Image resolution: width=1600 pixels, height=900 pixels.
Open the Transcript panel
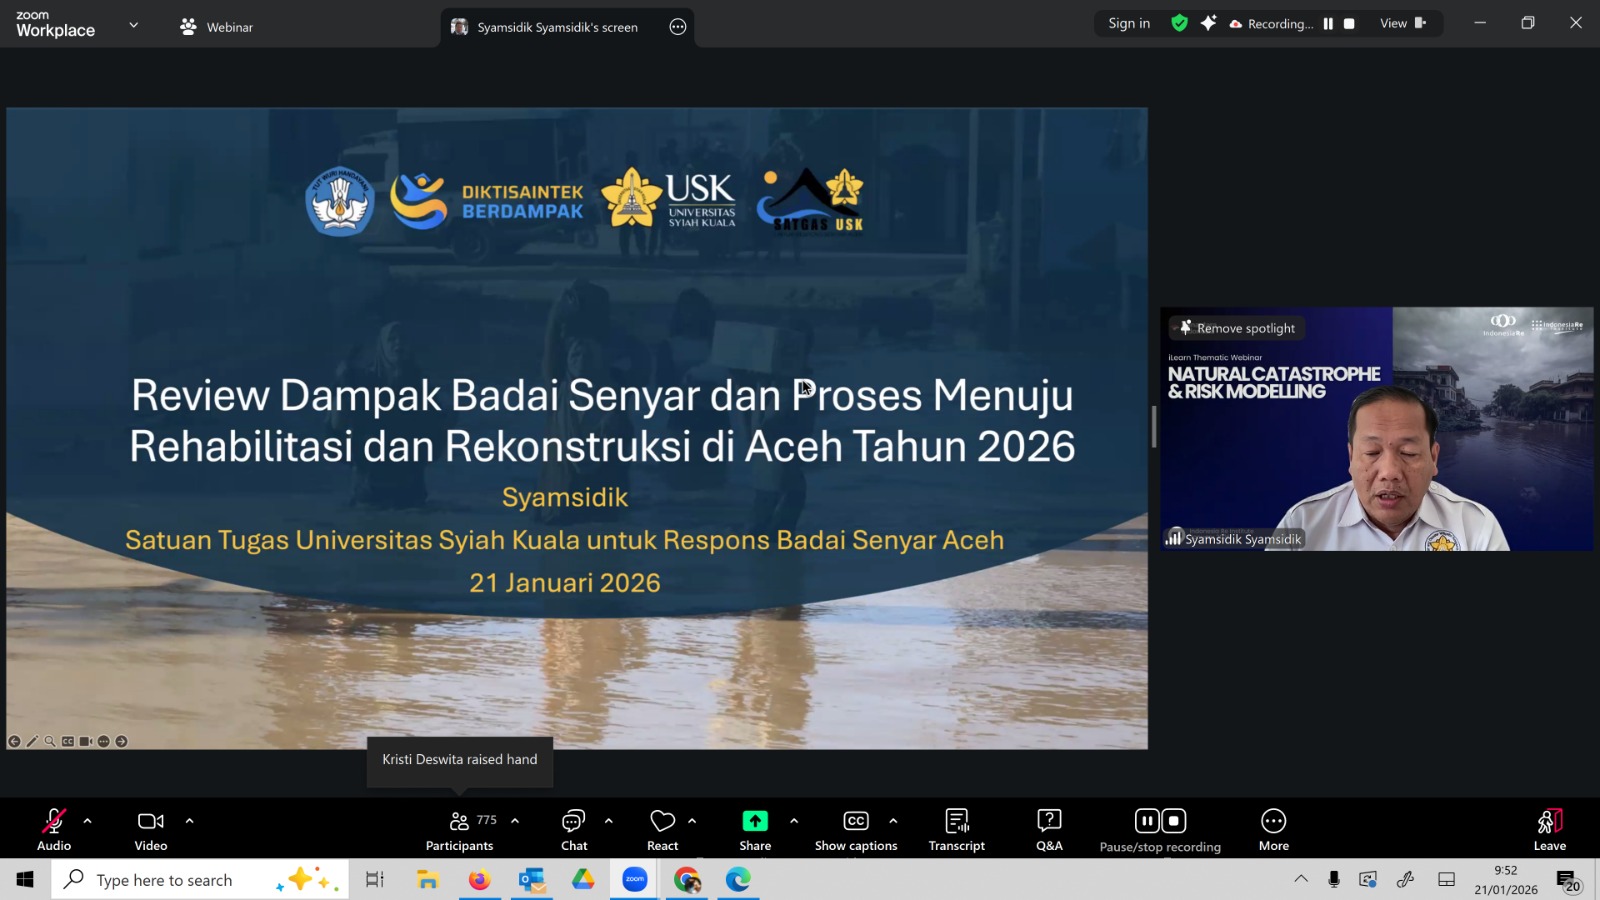click(x=956, y=829)
